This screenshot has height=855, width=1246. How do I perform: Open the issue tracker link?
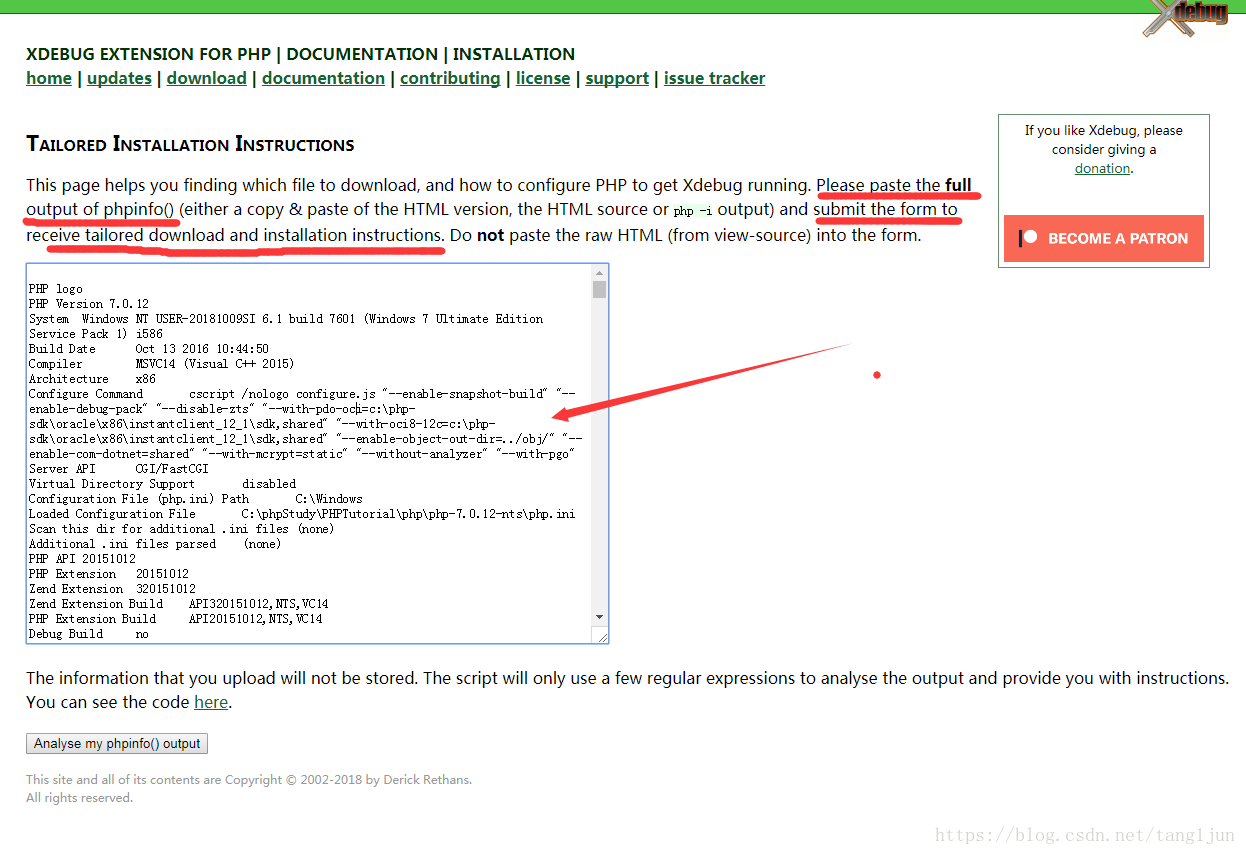tap(714, 78)
